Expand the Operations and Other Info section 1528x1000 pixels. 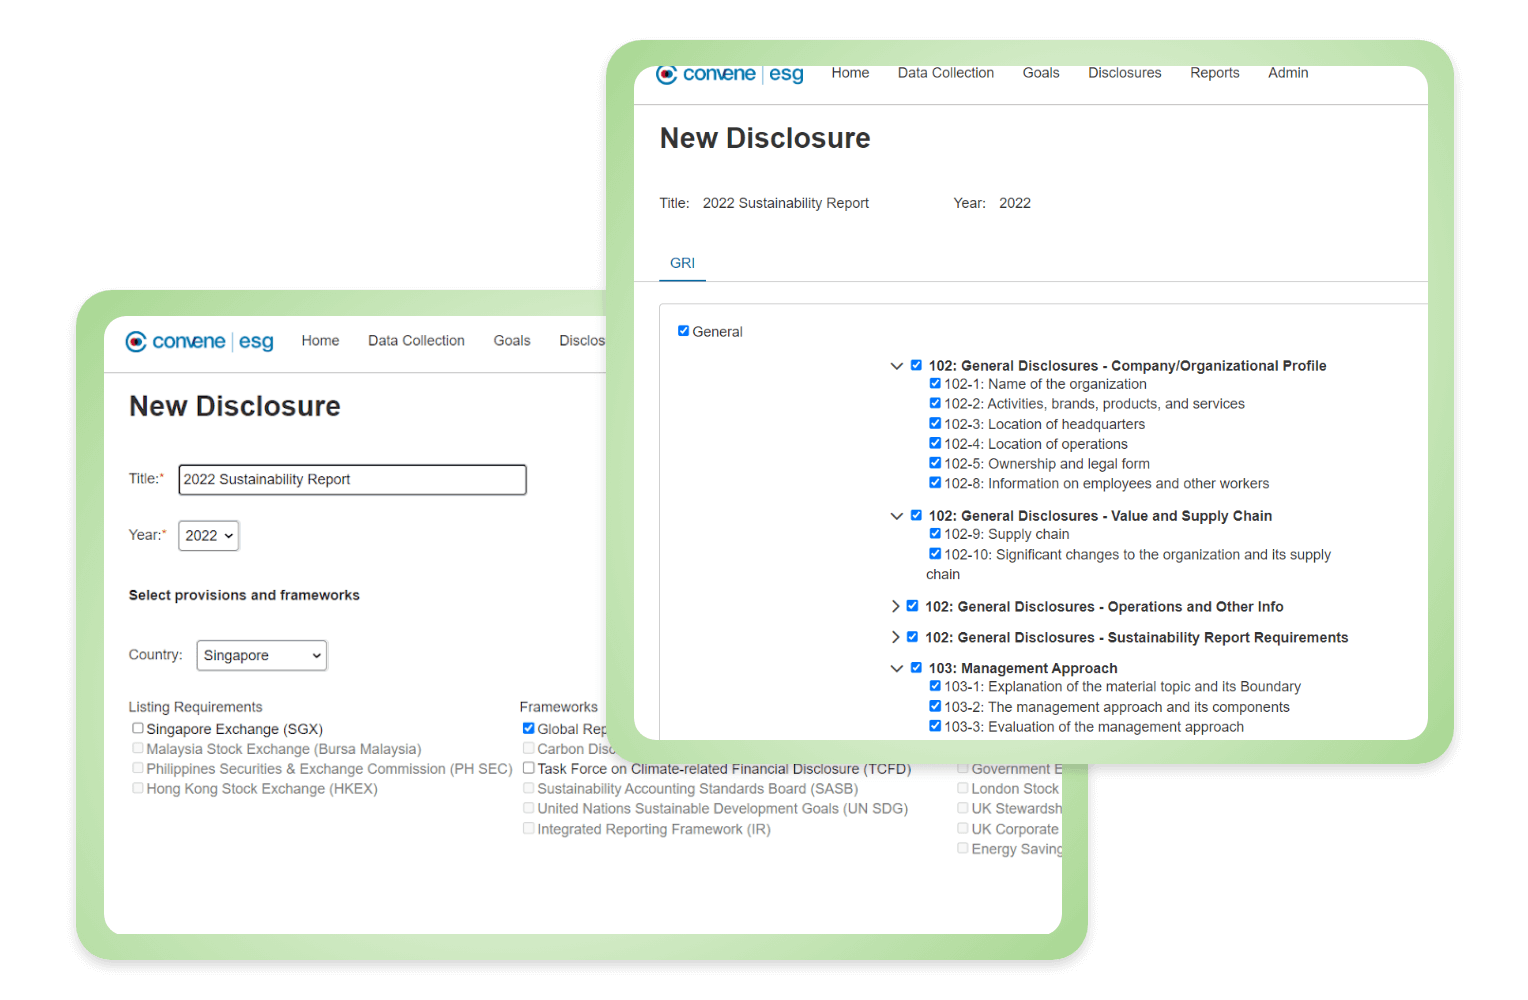tap(895, 607)
